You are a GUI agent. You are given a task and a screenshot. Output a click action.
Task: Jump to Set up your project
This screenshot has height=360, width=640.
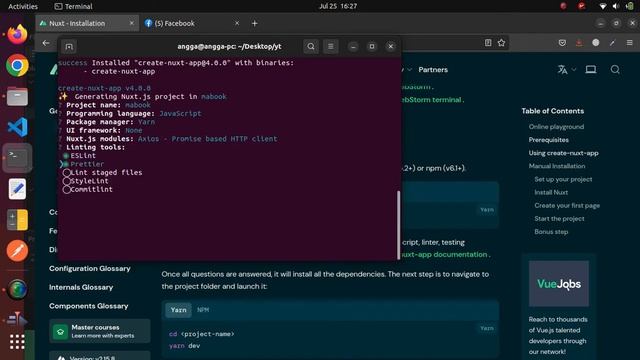click(x=563, y=179)
